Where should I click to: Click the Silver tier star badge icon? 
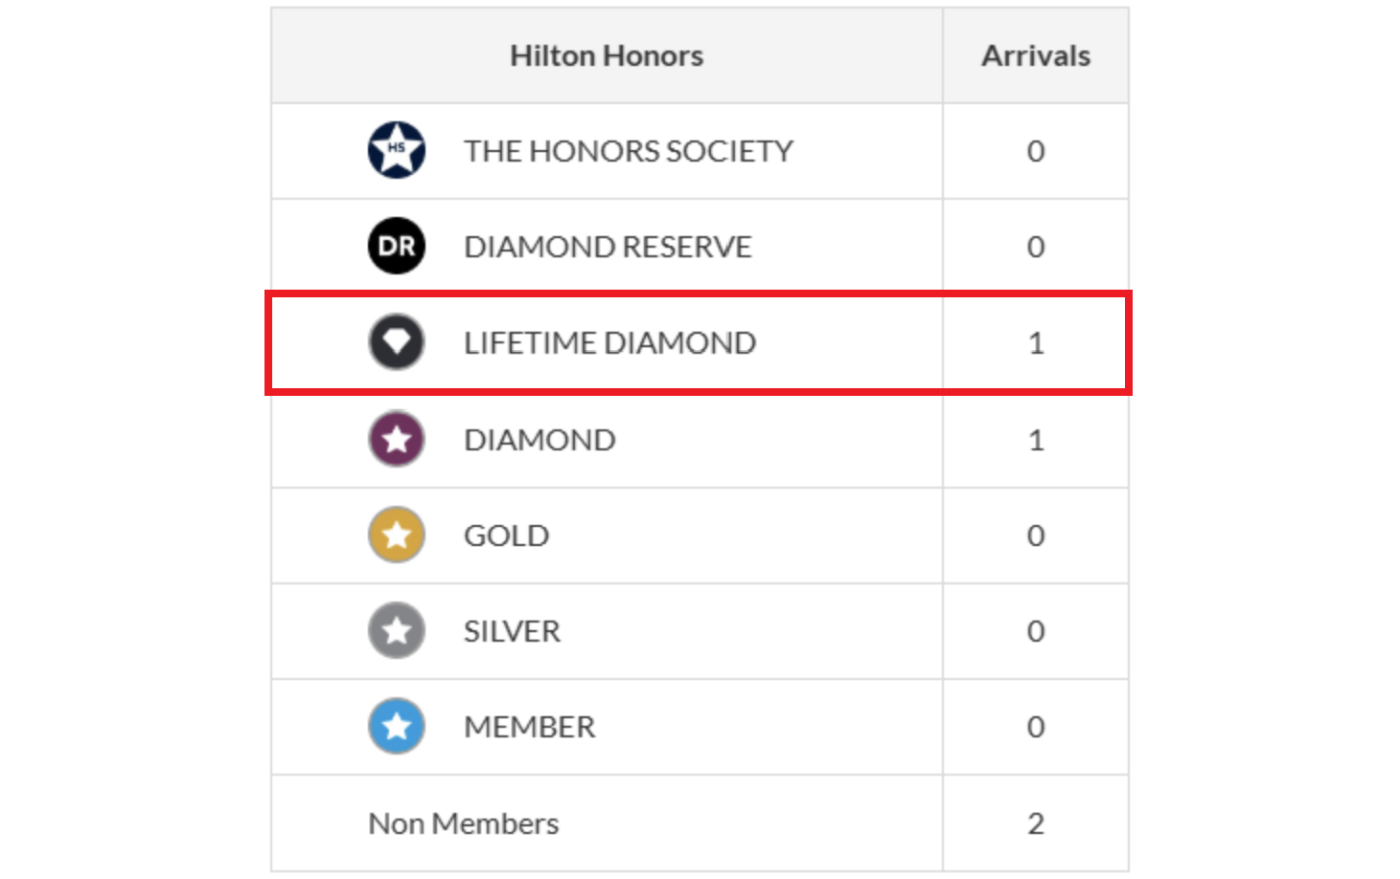coord(397,631)
